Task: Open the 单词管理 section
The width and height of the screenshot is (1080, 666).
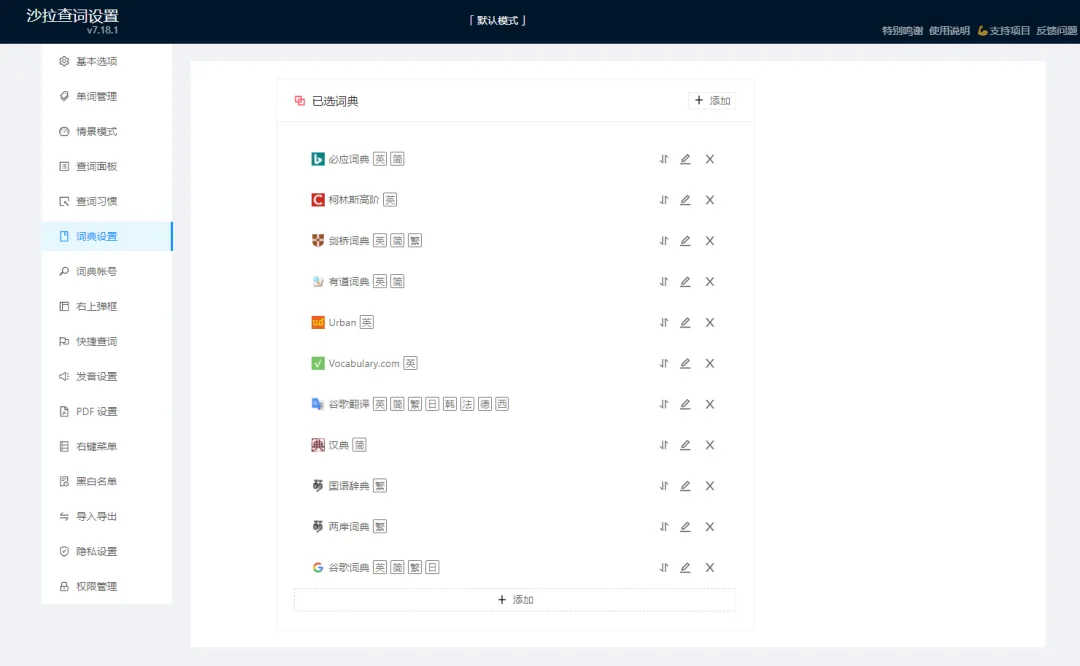Action: pyautogui.click(x=107, y=96)
